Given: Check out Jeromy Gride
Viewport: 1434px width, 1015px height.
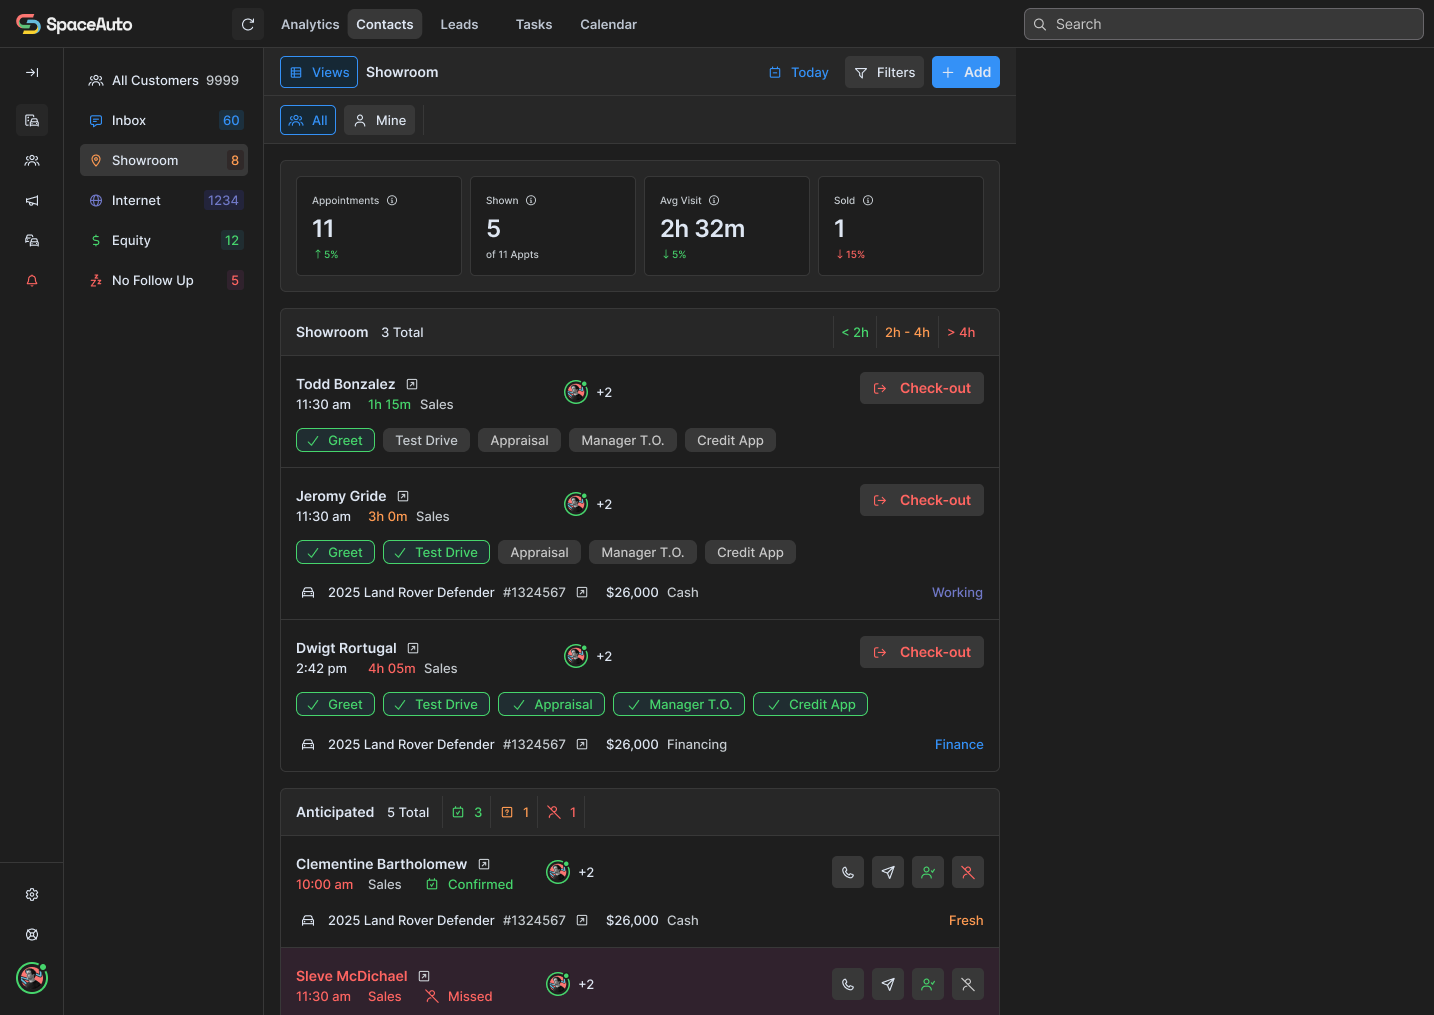Looking at the screenshot, I should (x=922, y=500).
